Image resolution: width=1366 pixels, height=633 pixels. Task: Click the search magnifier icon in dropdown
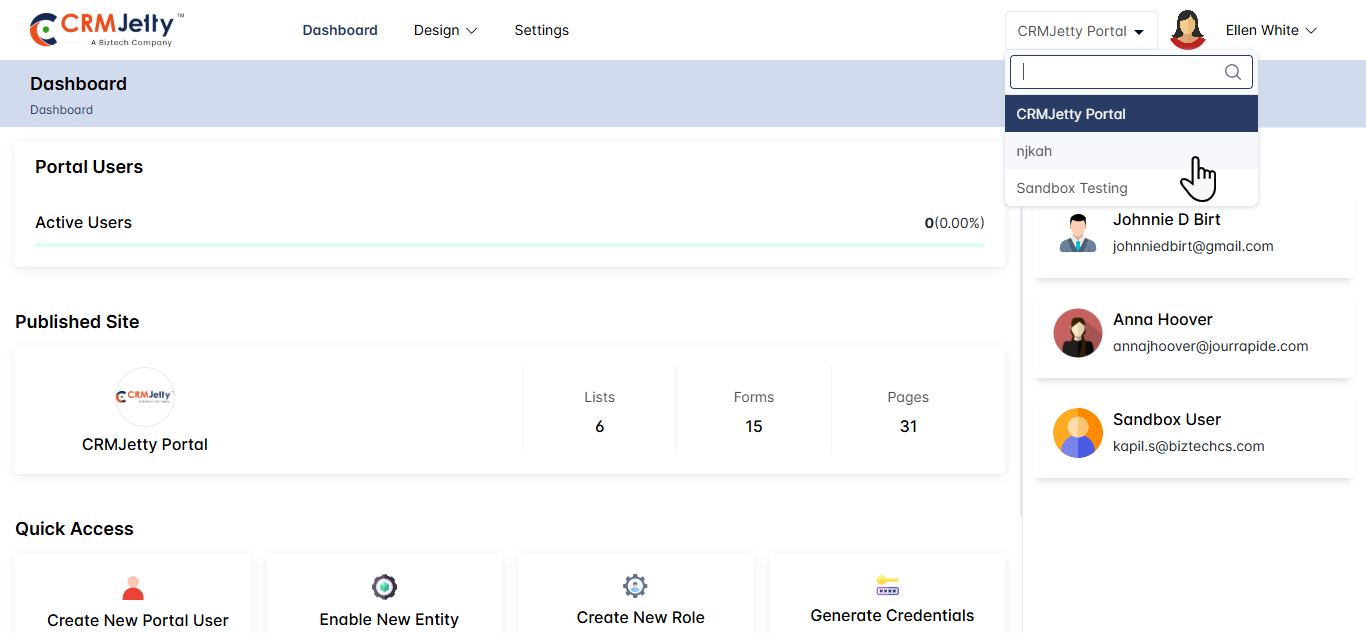(x=1232, y=72)
